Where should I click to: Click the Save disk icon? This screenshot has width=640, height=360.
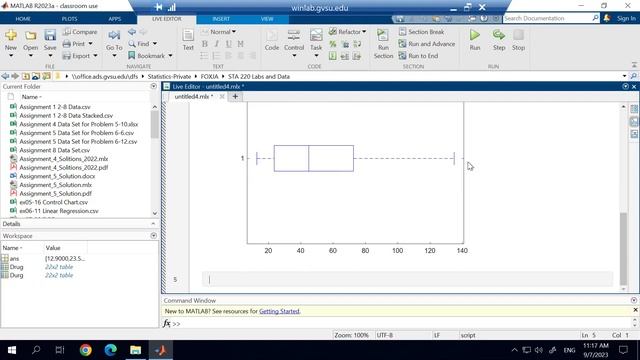[x=50, y=36]
